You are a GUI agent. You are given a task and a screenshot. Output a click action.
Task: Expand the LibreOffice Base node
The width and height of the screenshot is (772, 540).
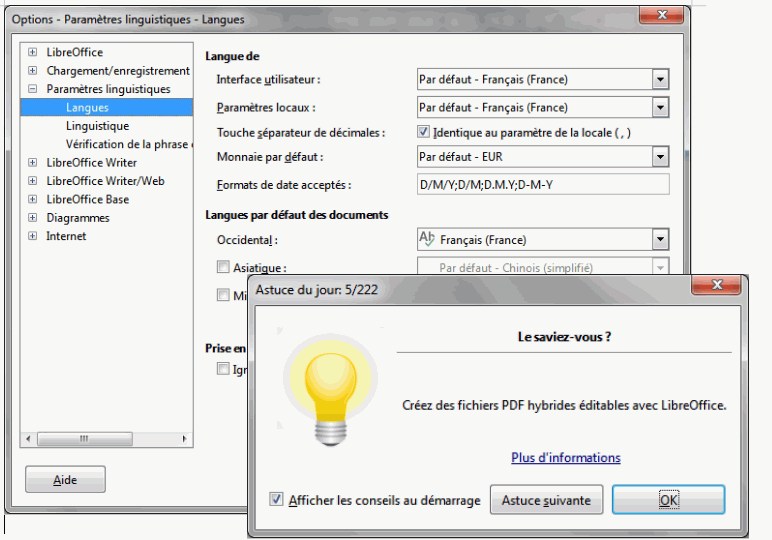(x=32, y=199)
